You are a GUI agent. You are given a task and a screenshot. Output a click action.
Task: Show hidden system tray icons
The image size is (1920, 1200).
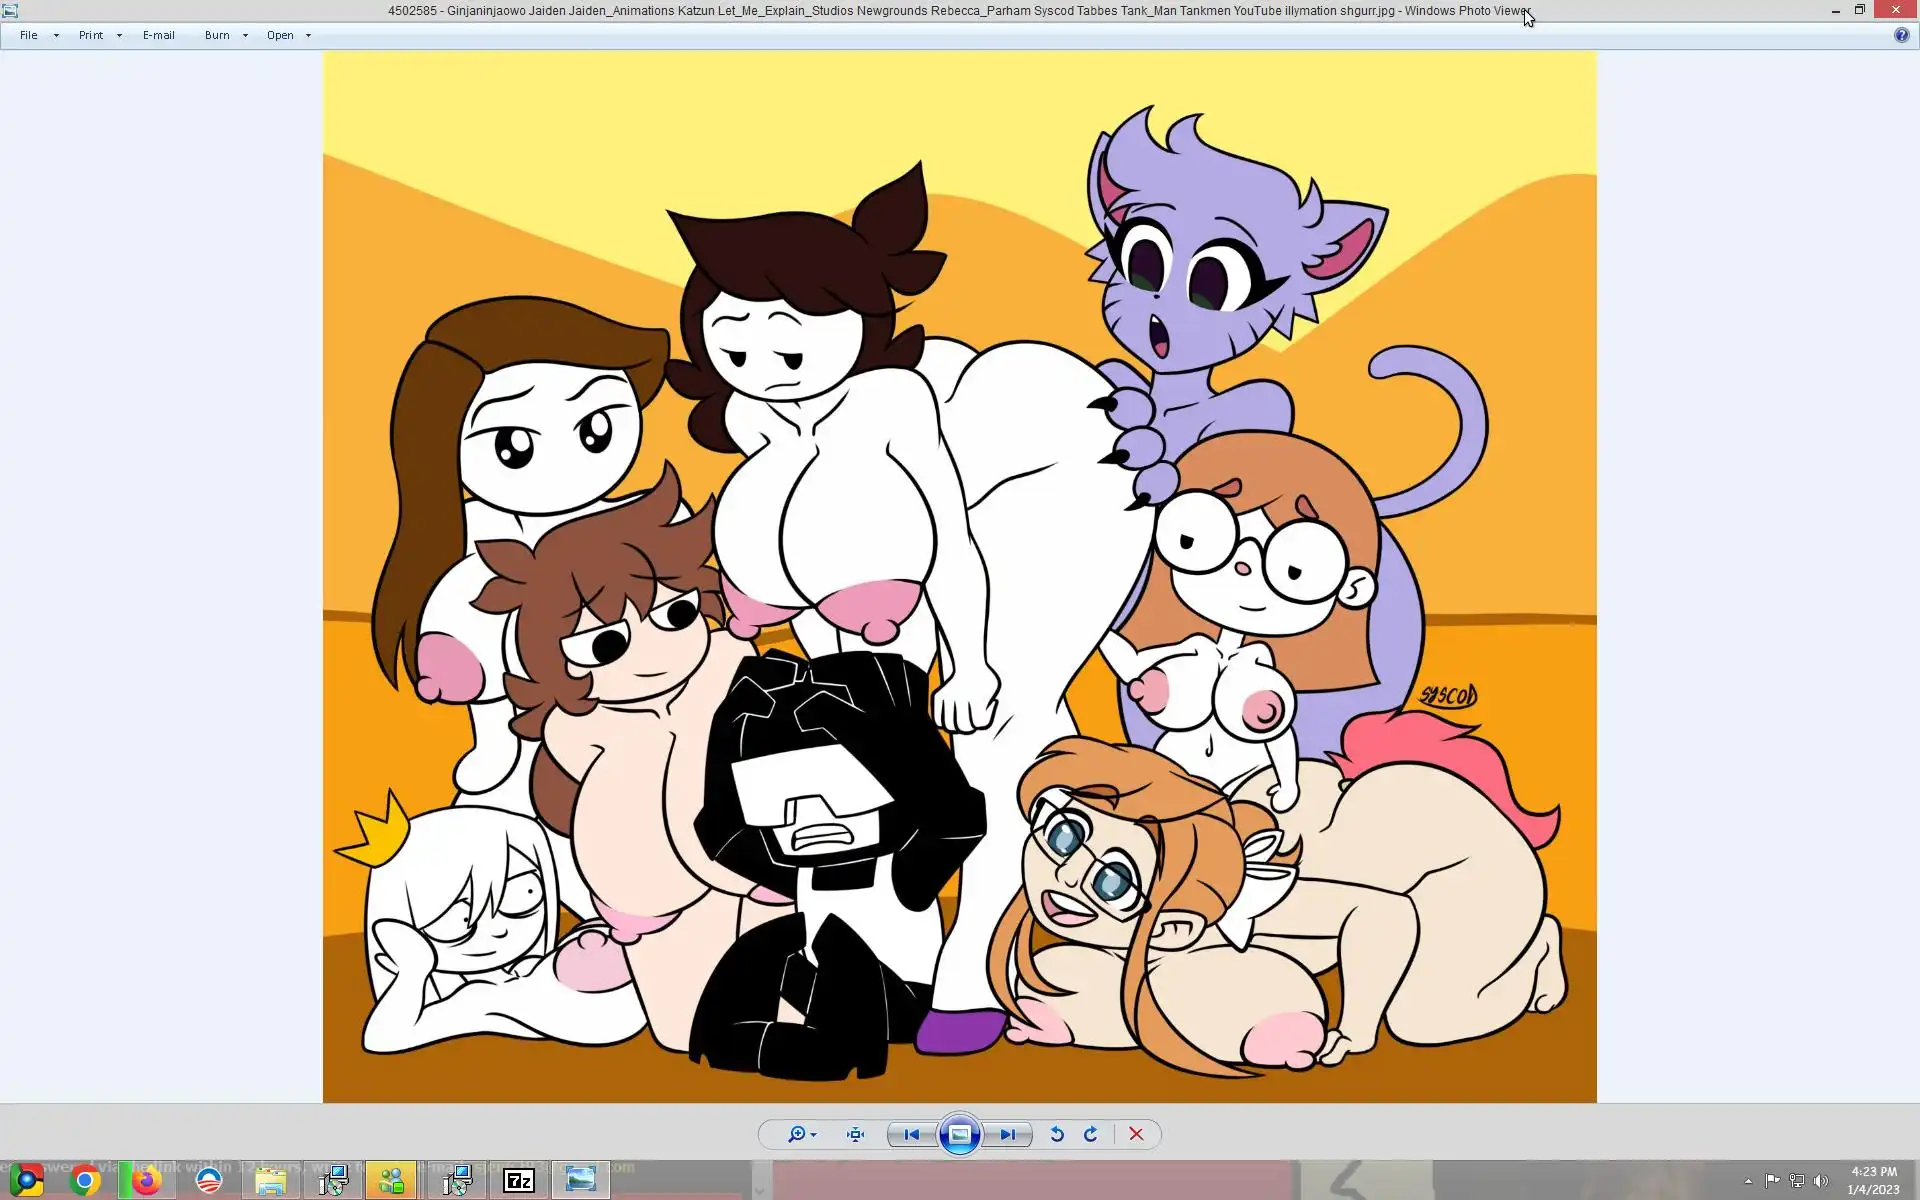[1748, 1181]
